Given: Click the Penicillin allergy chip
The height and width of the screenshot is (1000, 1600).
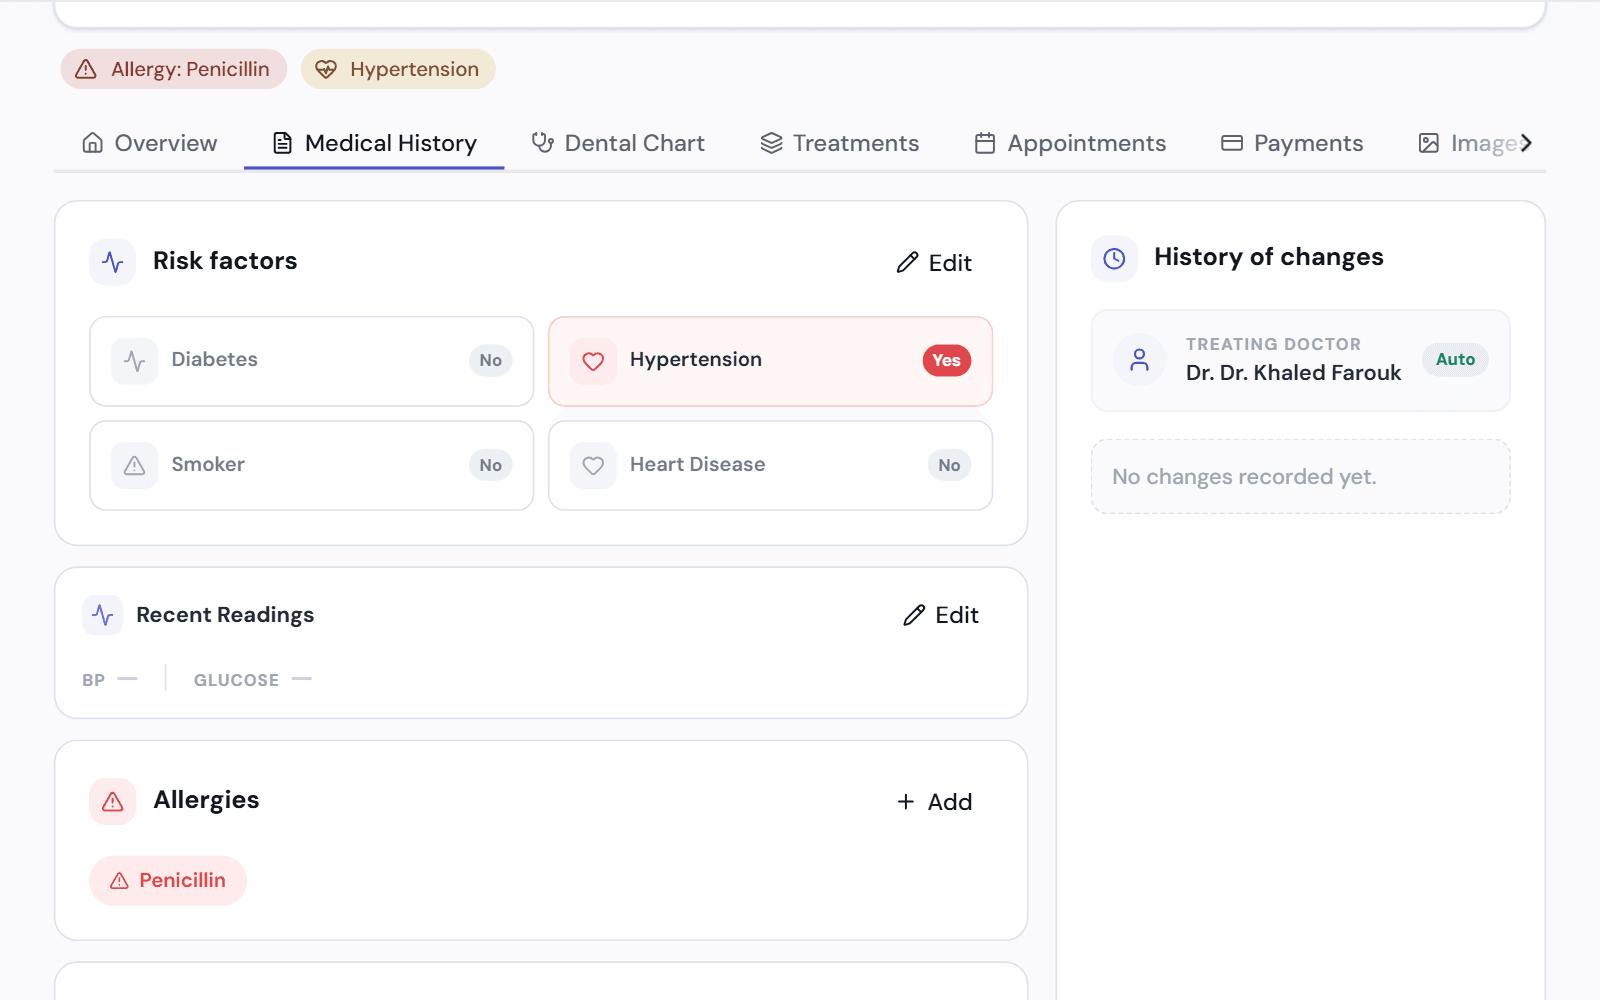Looking at the screenshot, I should tap(168, 881).
